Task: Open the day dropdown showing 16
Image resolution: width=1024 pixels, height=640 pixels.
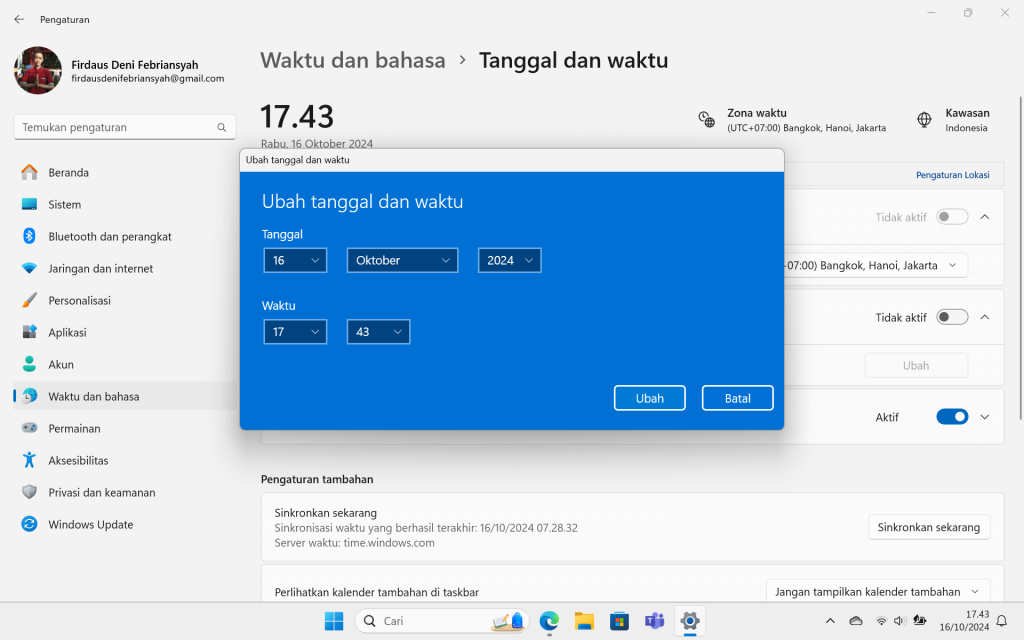Action: pos(295,260)
